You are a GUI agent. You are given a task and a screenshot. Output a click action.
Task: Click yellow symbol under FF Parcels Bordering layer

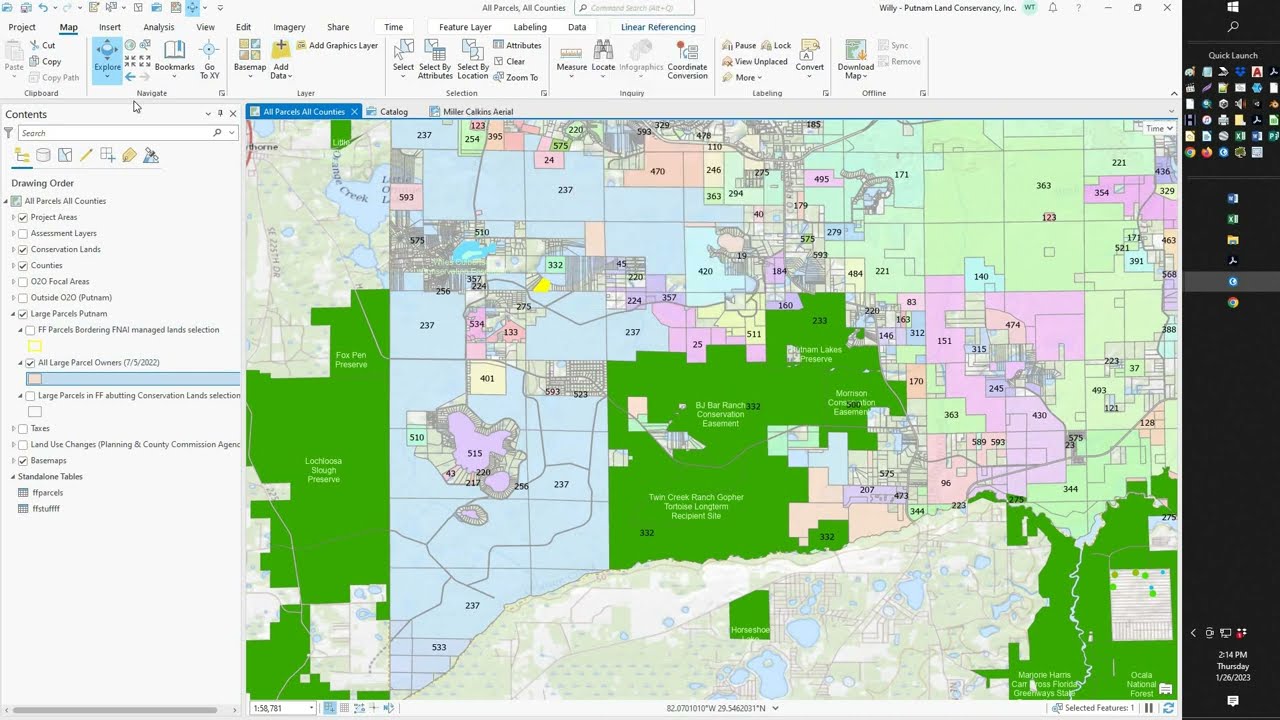coord(35,346)
